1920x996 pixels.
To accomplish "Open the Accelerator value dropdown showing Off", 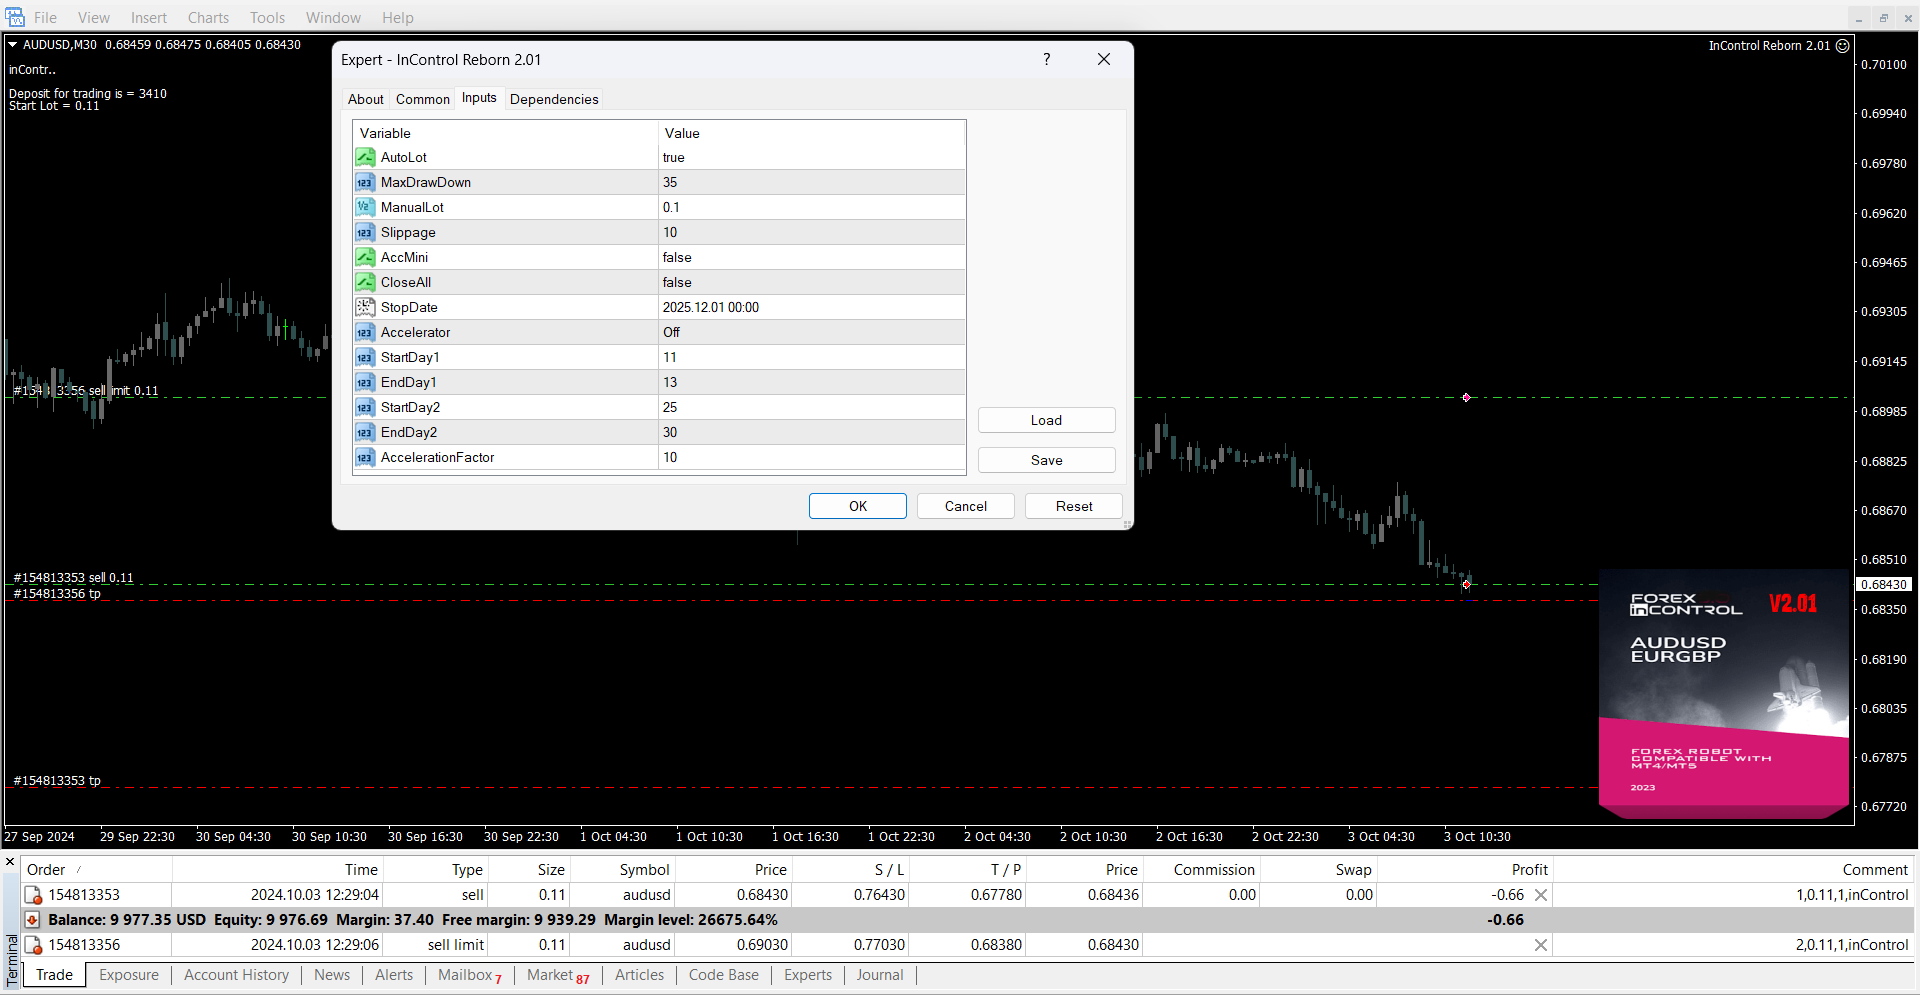I will coord(810,333).
